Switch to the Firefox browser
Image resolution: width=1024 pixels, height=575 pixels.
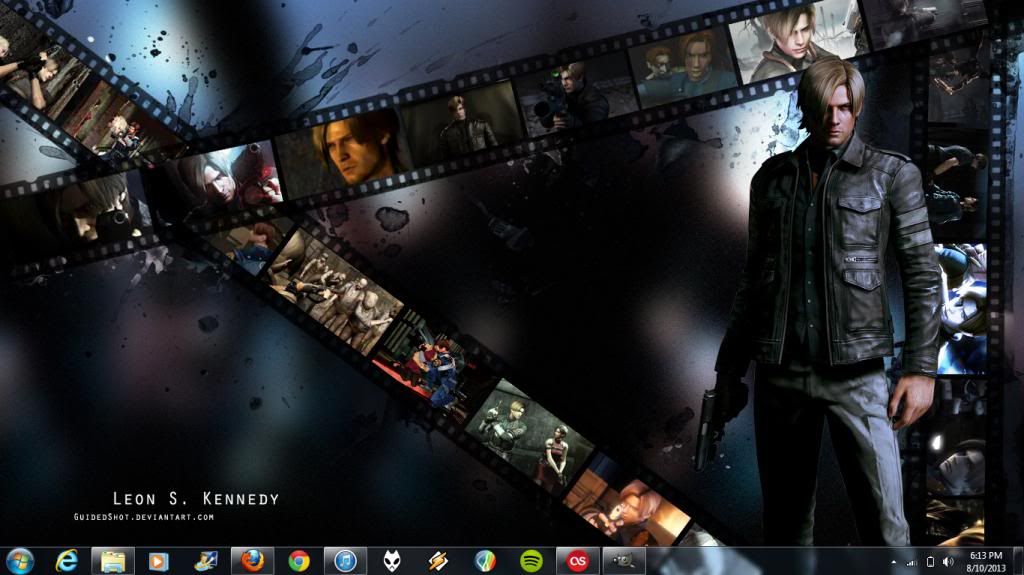(x=253, y=561)
